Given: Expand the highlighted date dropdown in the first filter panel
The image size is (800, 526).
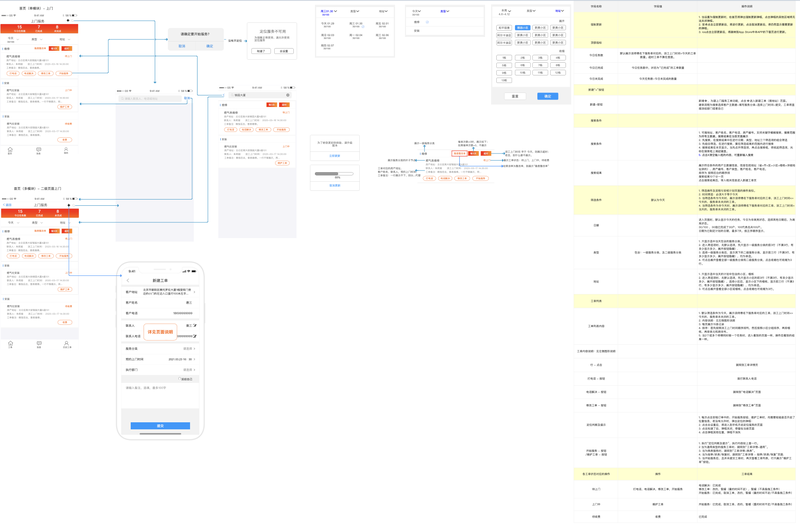Looking at the screenshot, I should click(327, 12).
